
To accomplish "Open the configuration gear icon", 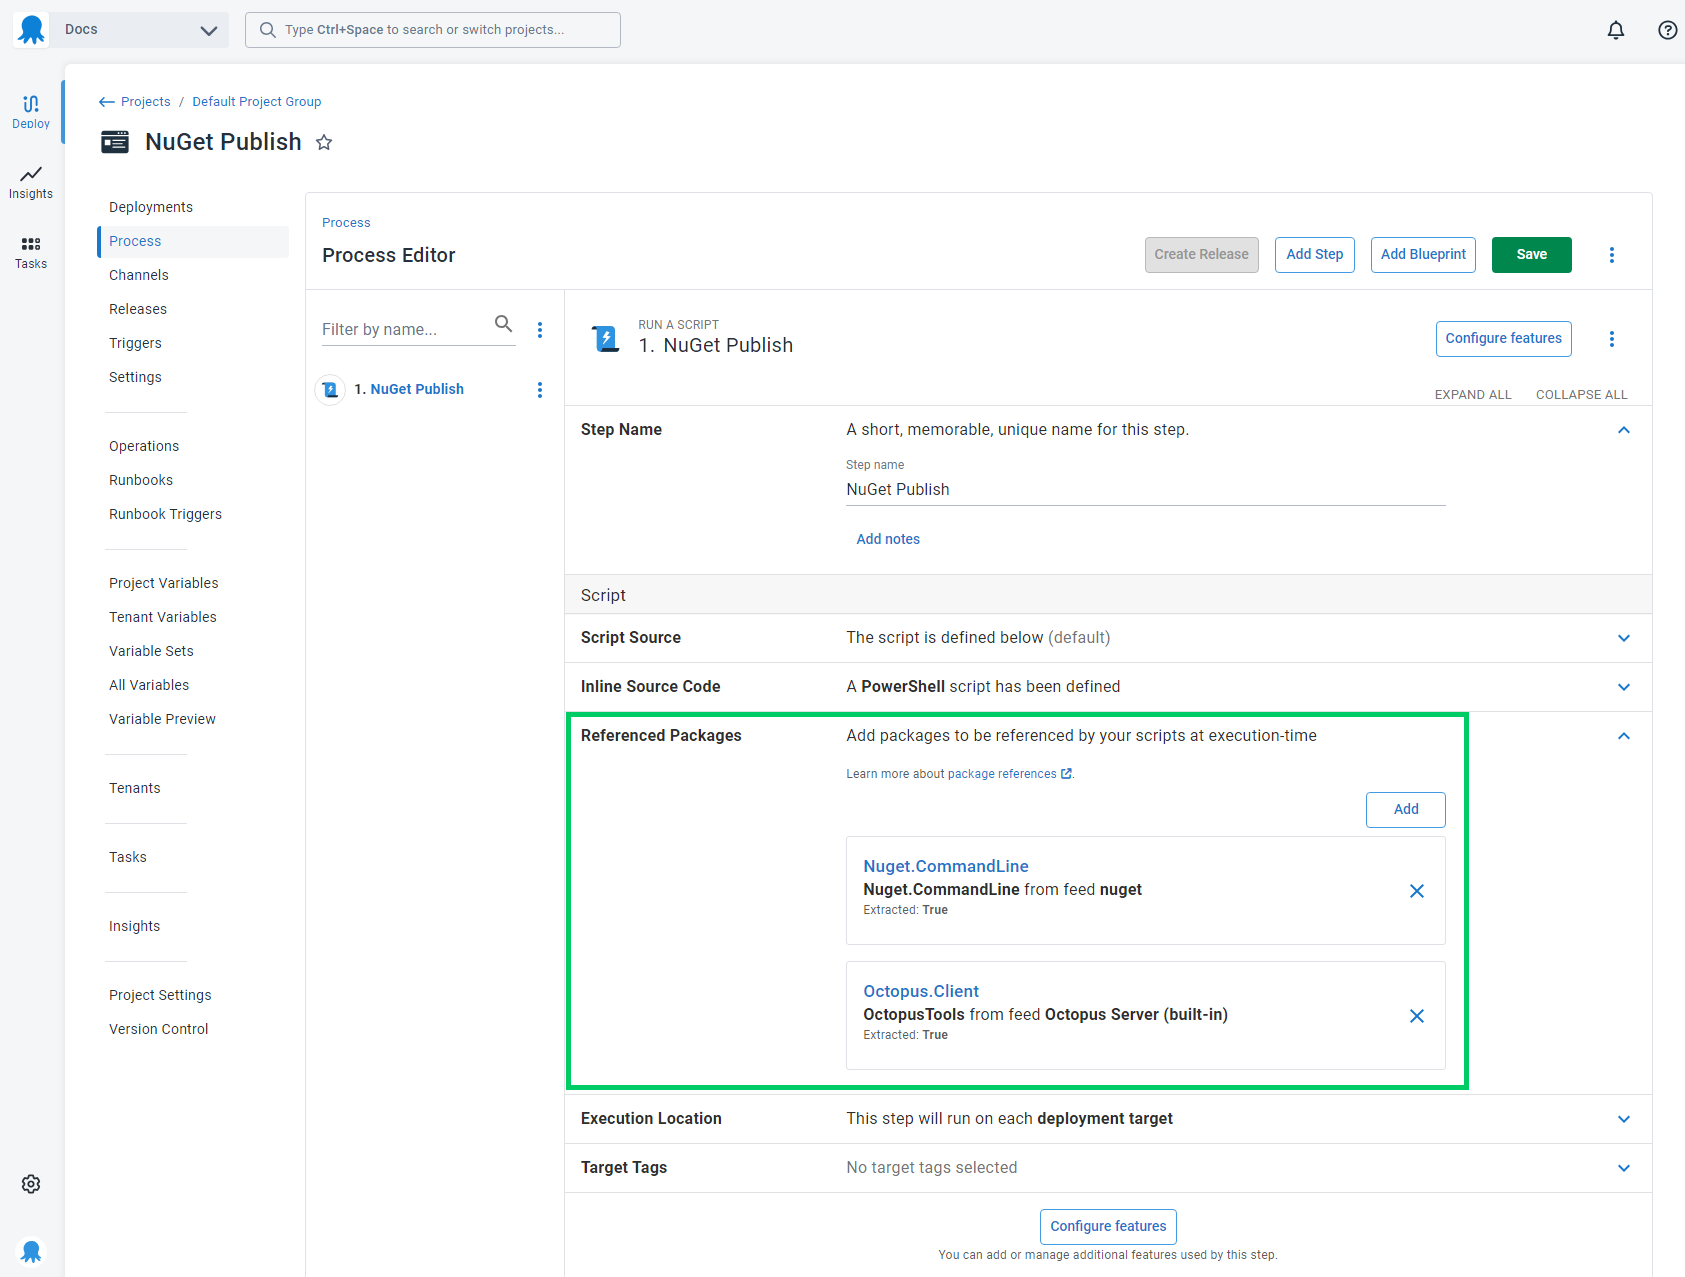I will [31, 1184].
